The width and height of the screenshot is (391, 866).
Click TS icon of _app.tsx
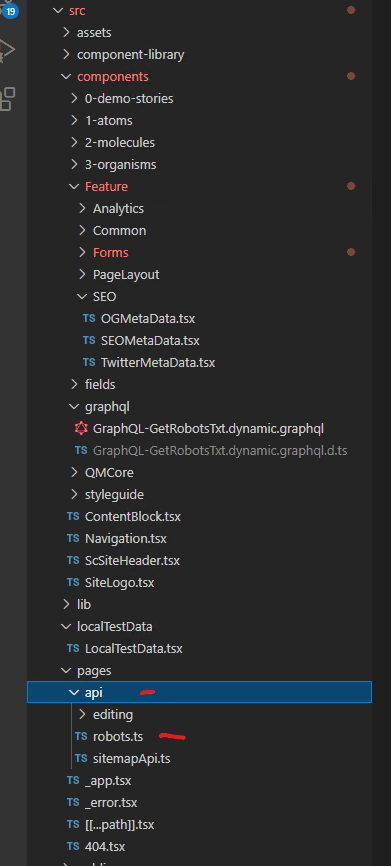point(73,781)
